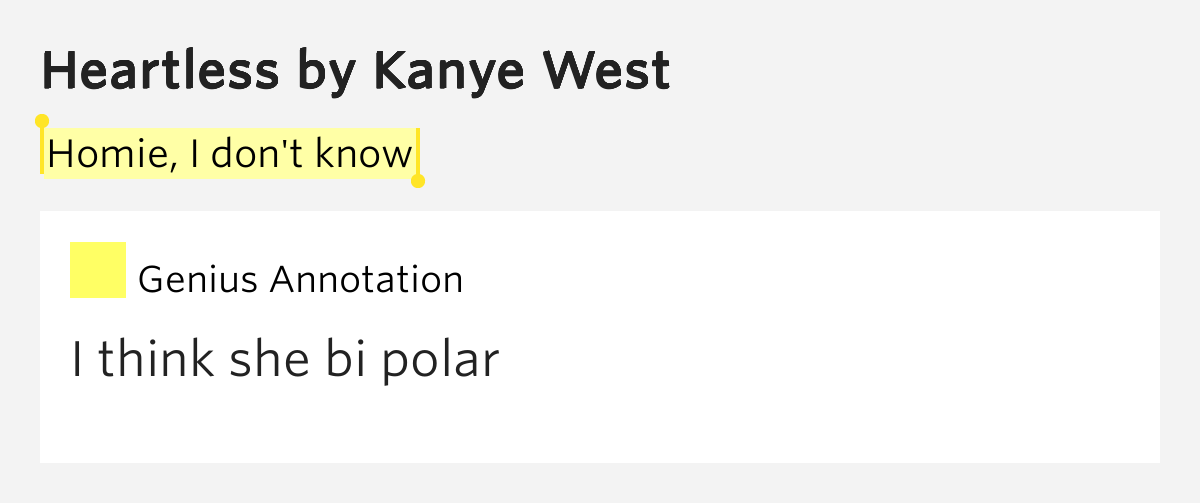Click the "Genius Annotation" label
Screen dimensions: 1200x503
pos(300,280)
